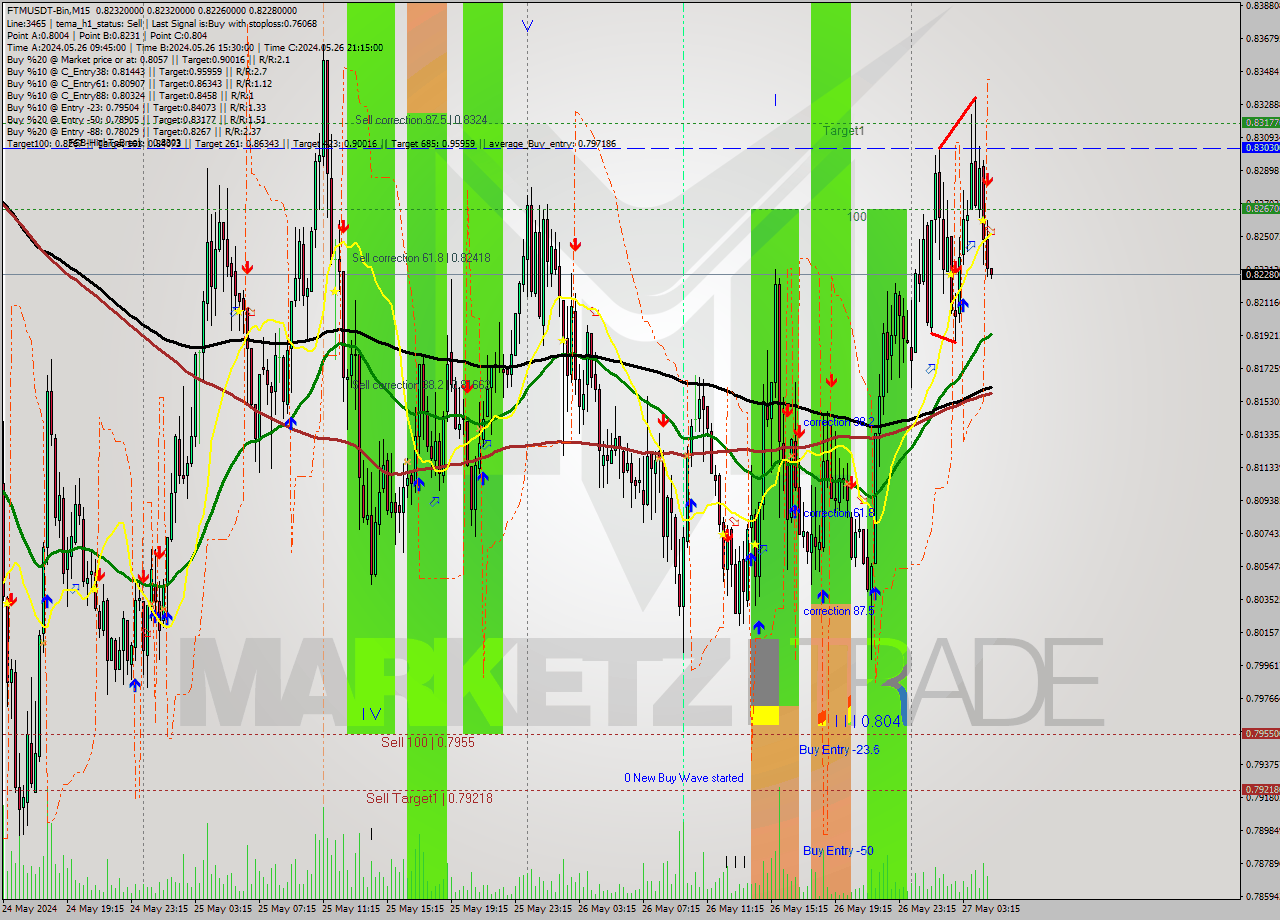The image size is (1280, 920).
Task: Click the '0 New Buy Wave started' label
Action: (x=684, y=777)
